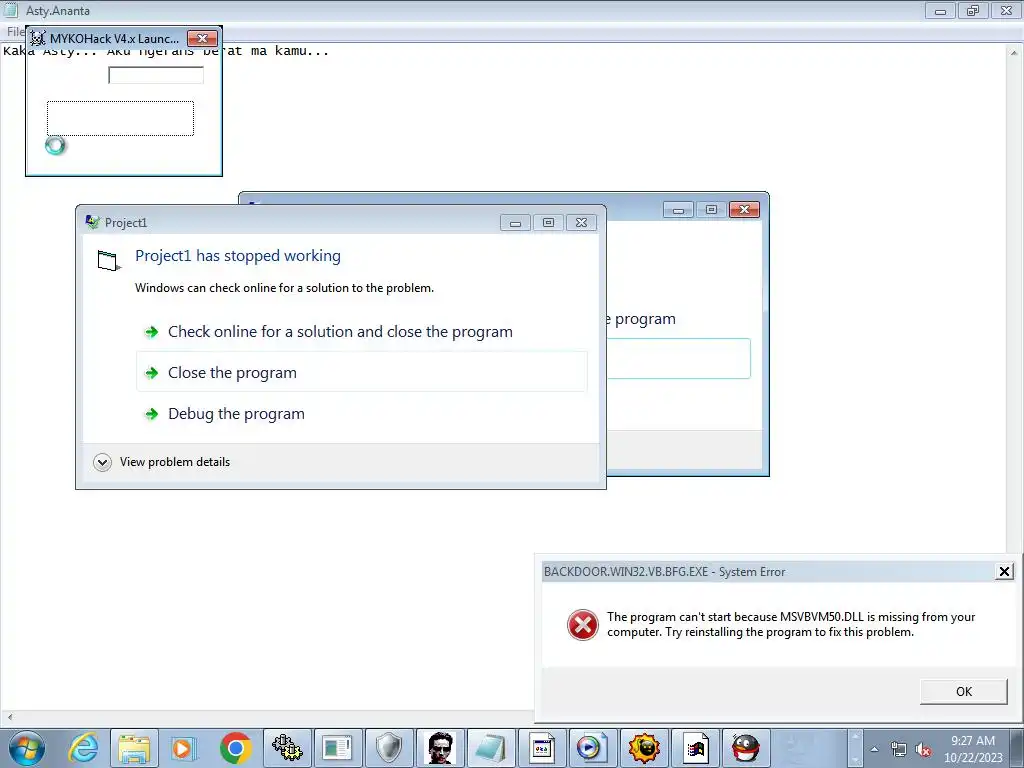Click highlighted option box in rear crash dialog
The height and width of the screenshot is (768, 1024).
679,359
